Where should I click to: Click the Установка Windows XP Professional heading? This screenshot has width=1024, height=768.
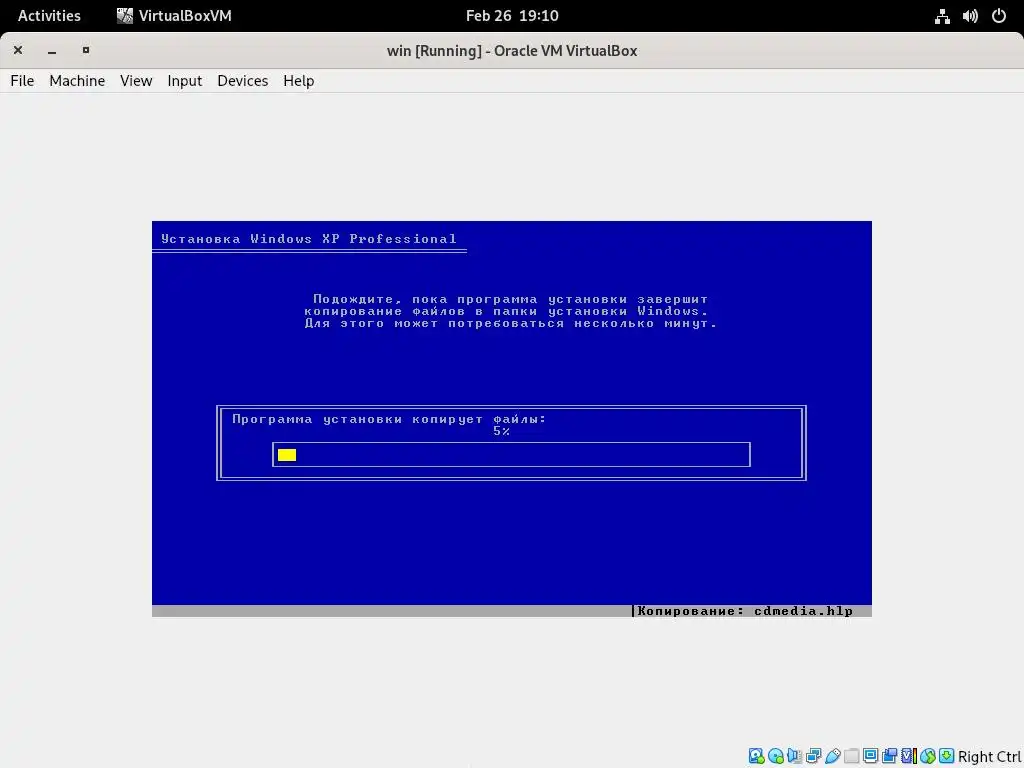[309, 239]
